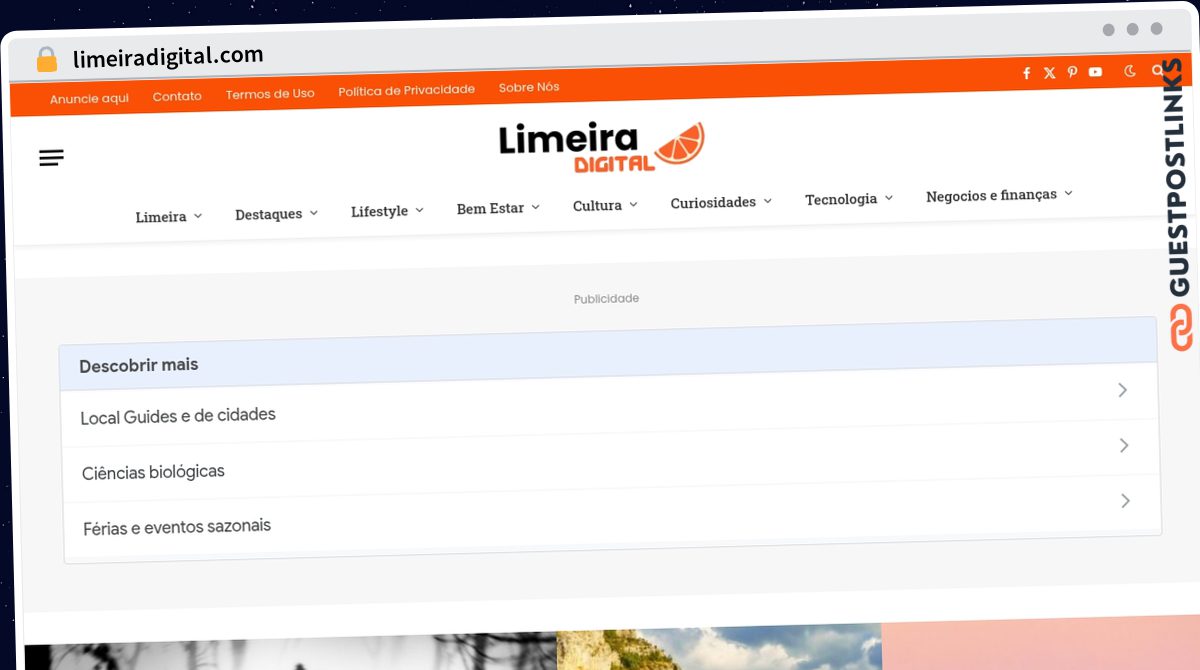The height and width of the screenshot is (670, 1200).
Task: Open Política de Privacidade link
Action: point(406,90)
